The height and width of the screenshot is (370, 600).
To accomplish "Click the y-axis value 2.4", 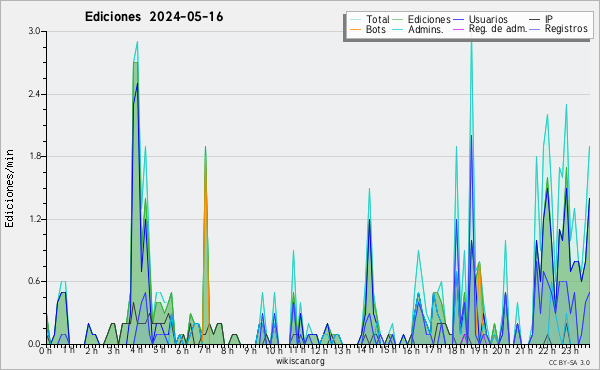I will click(34, 94).
